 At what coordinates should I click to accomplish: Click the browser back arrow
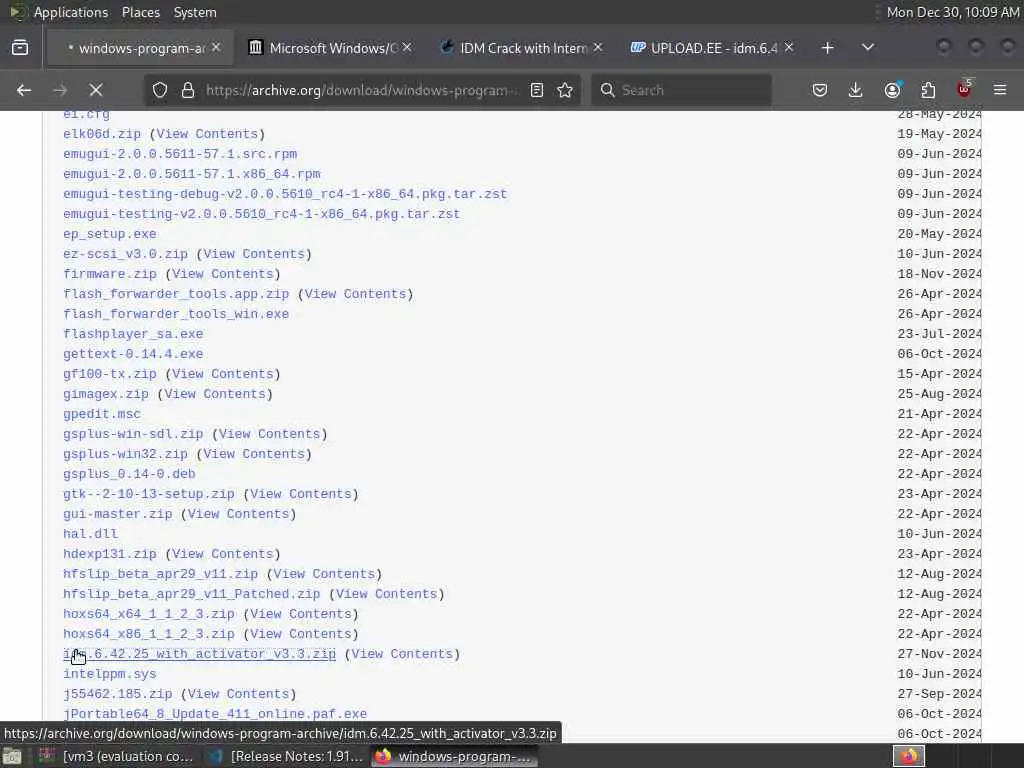[24, 90]
